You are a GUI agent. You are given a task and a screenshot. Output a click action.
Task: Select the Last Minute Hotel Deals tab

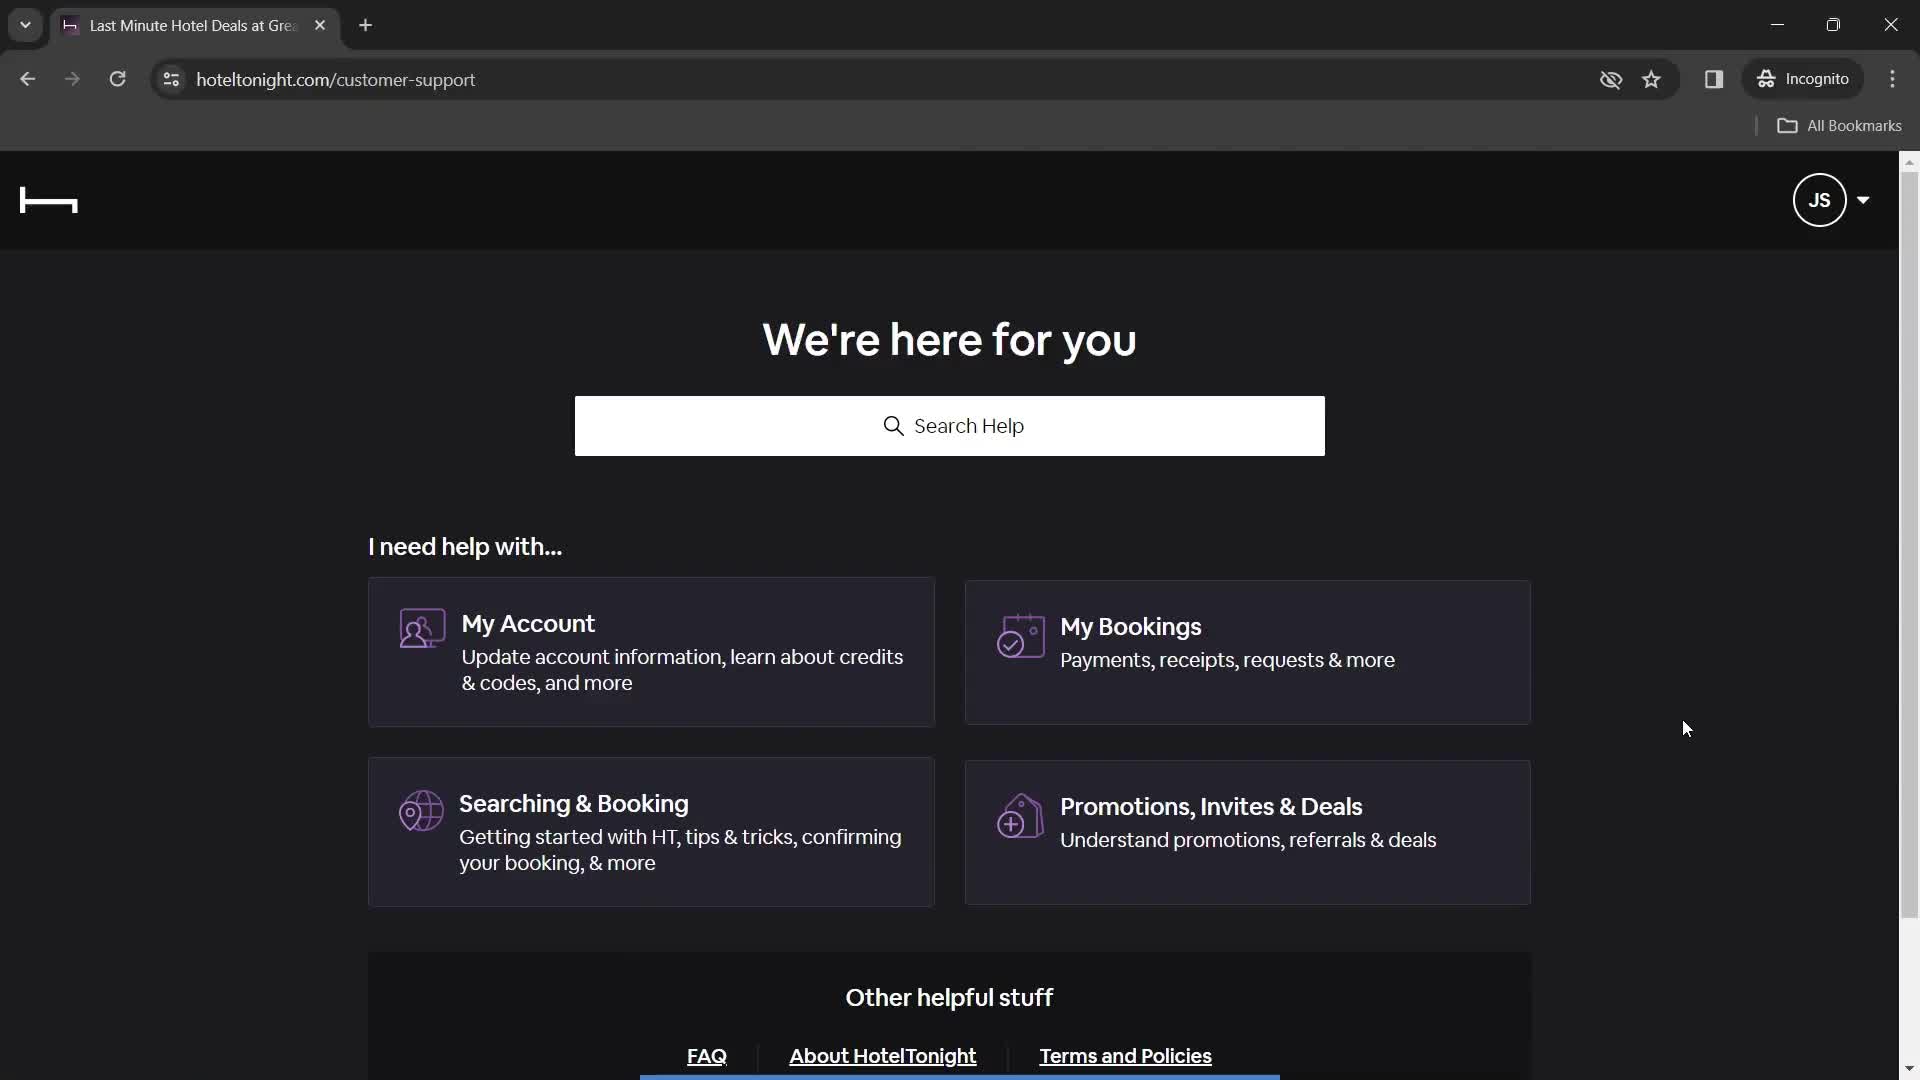point(195,26)
